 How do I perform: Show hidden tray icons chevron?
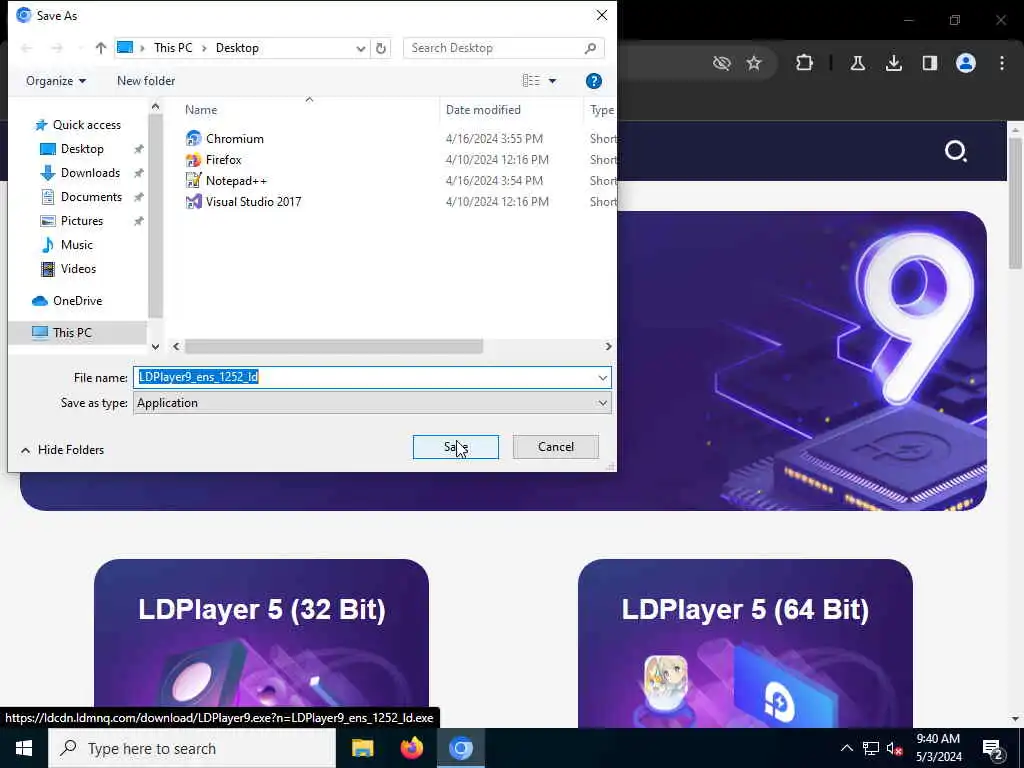(846, 748)
